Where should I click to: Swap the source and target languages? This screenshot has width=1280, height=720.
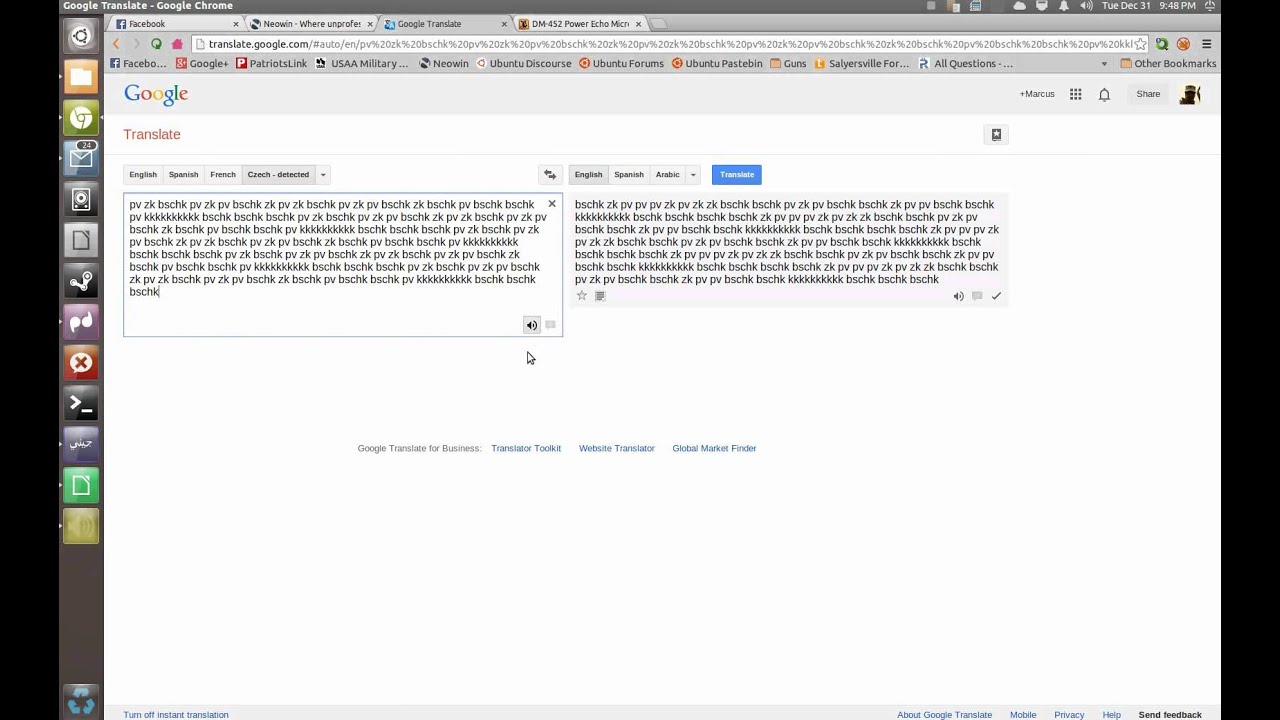click(x=549, y=175)
